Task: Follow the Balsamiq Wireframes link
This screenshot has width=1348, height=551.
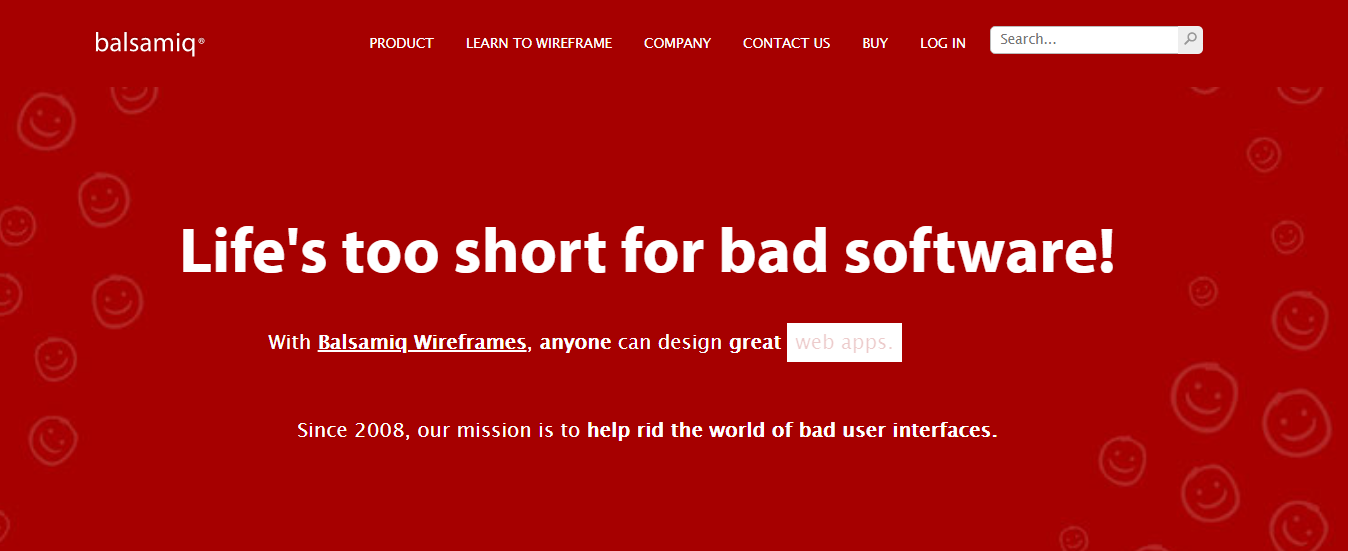Action: 422,342
